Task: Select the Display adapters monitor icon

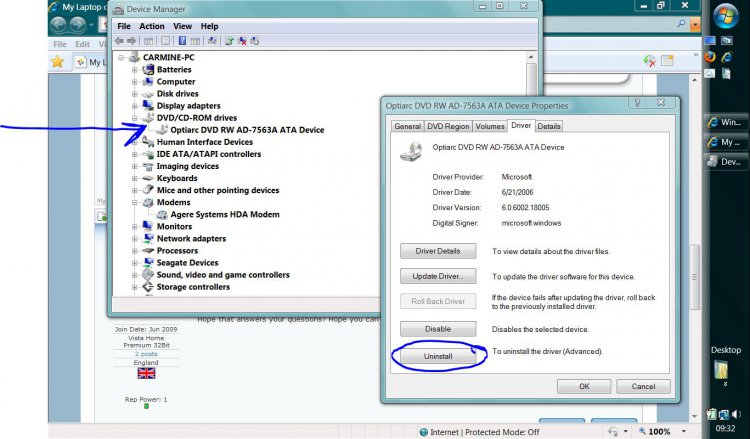Action: 148,105
